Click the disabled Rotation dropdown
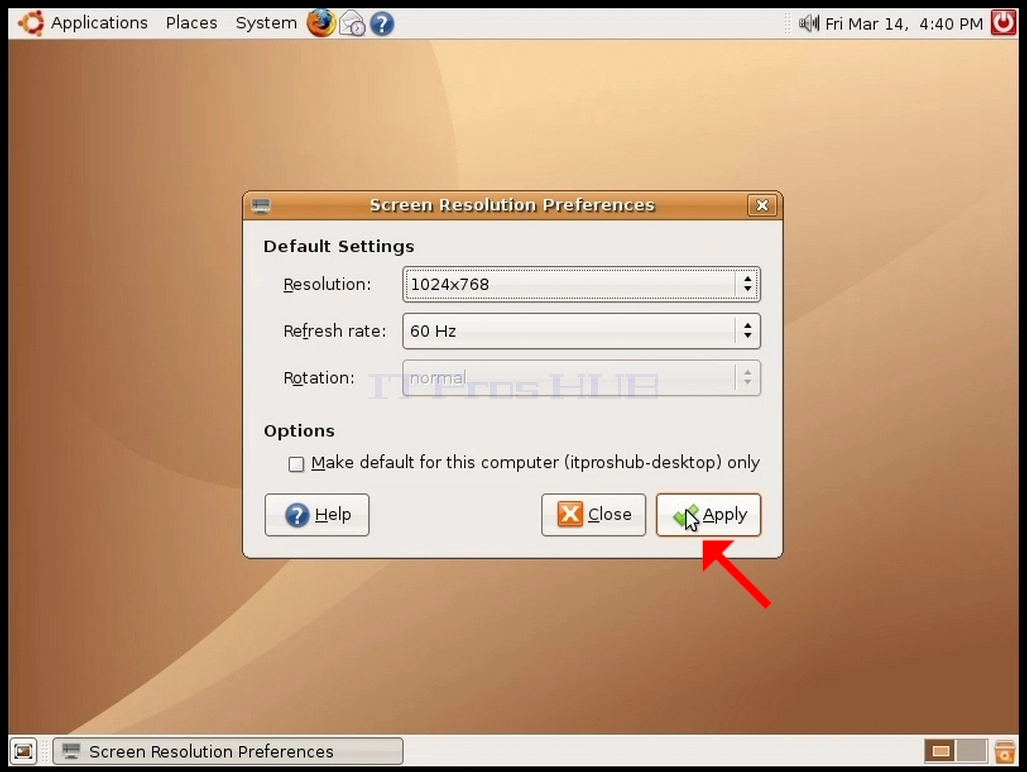Viewport: 1027px width, 772px height. [x=581, y=378]
